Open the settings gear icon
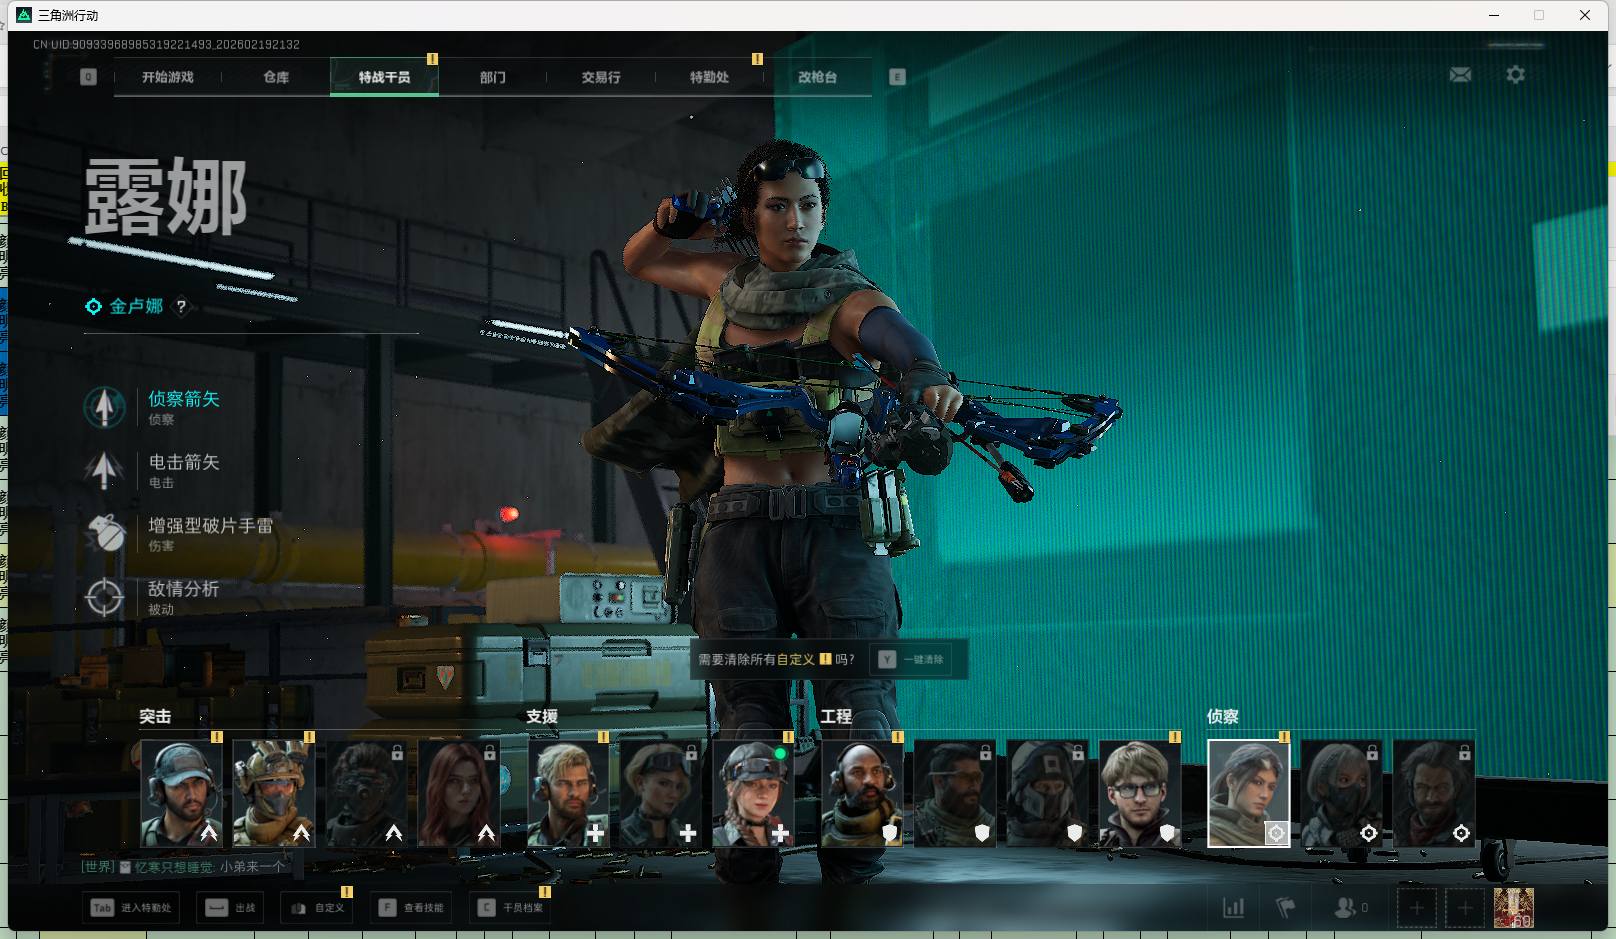This screenshot has width=1616, height=939. click(1515, 75)
